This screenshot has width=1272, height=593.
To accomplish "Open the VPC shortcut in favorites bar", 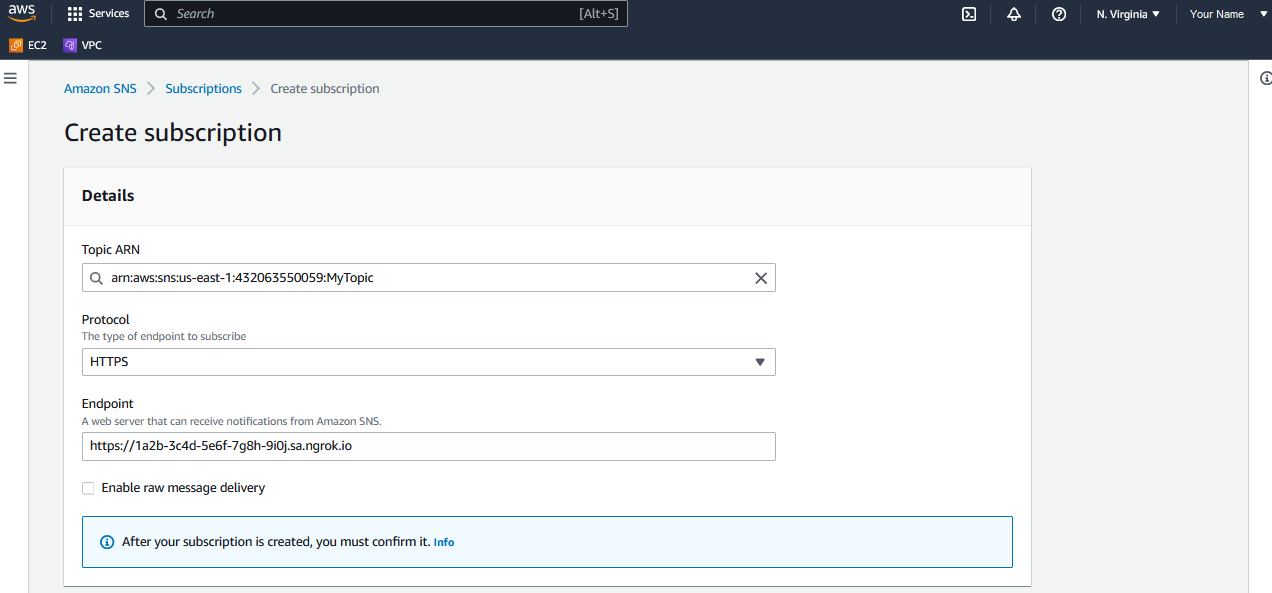I will point(83,45).
